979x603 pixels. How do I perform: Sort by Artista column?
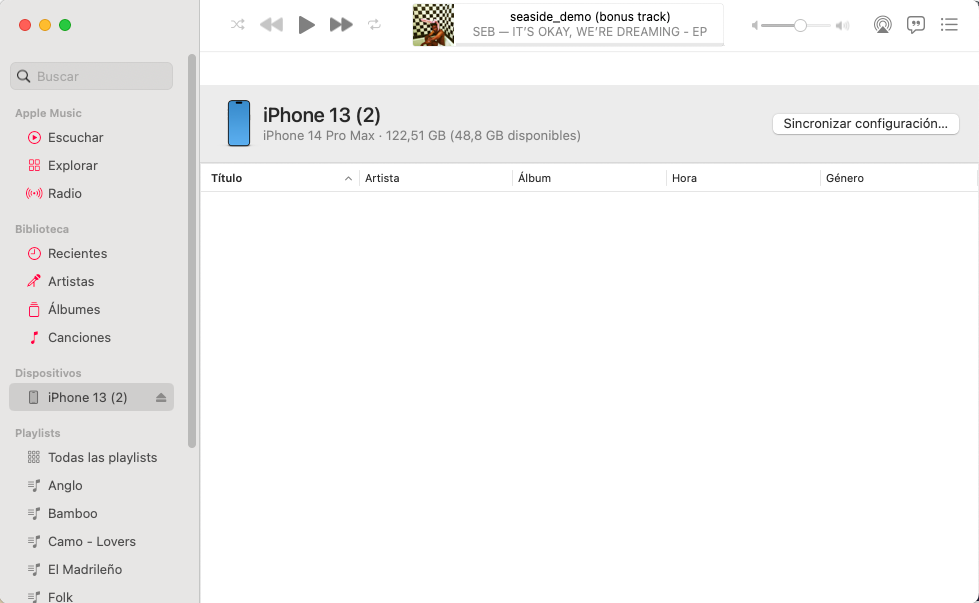pos(436,179)
